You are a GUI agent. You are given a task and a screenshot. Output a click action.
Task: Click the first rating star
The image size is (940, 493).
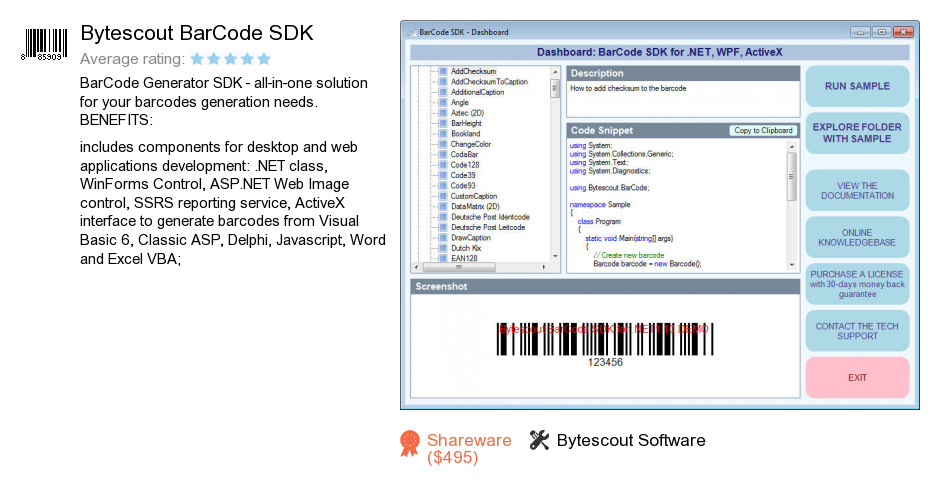197,59
